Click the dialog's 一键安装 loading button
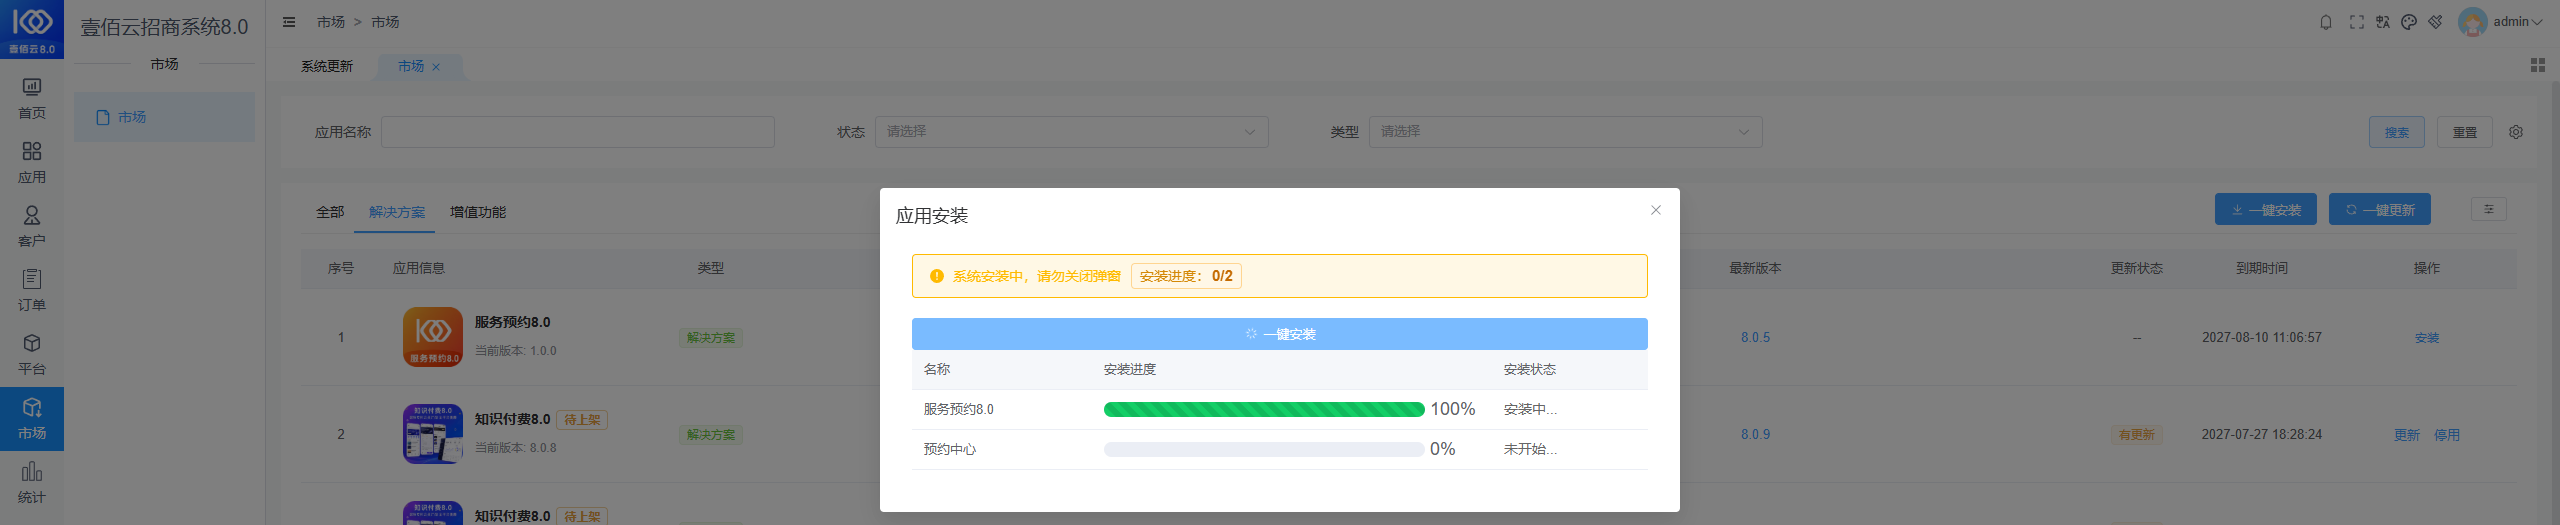The width and height of the screenshot is (2560, 525). coord(1280,334)
